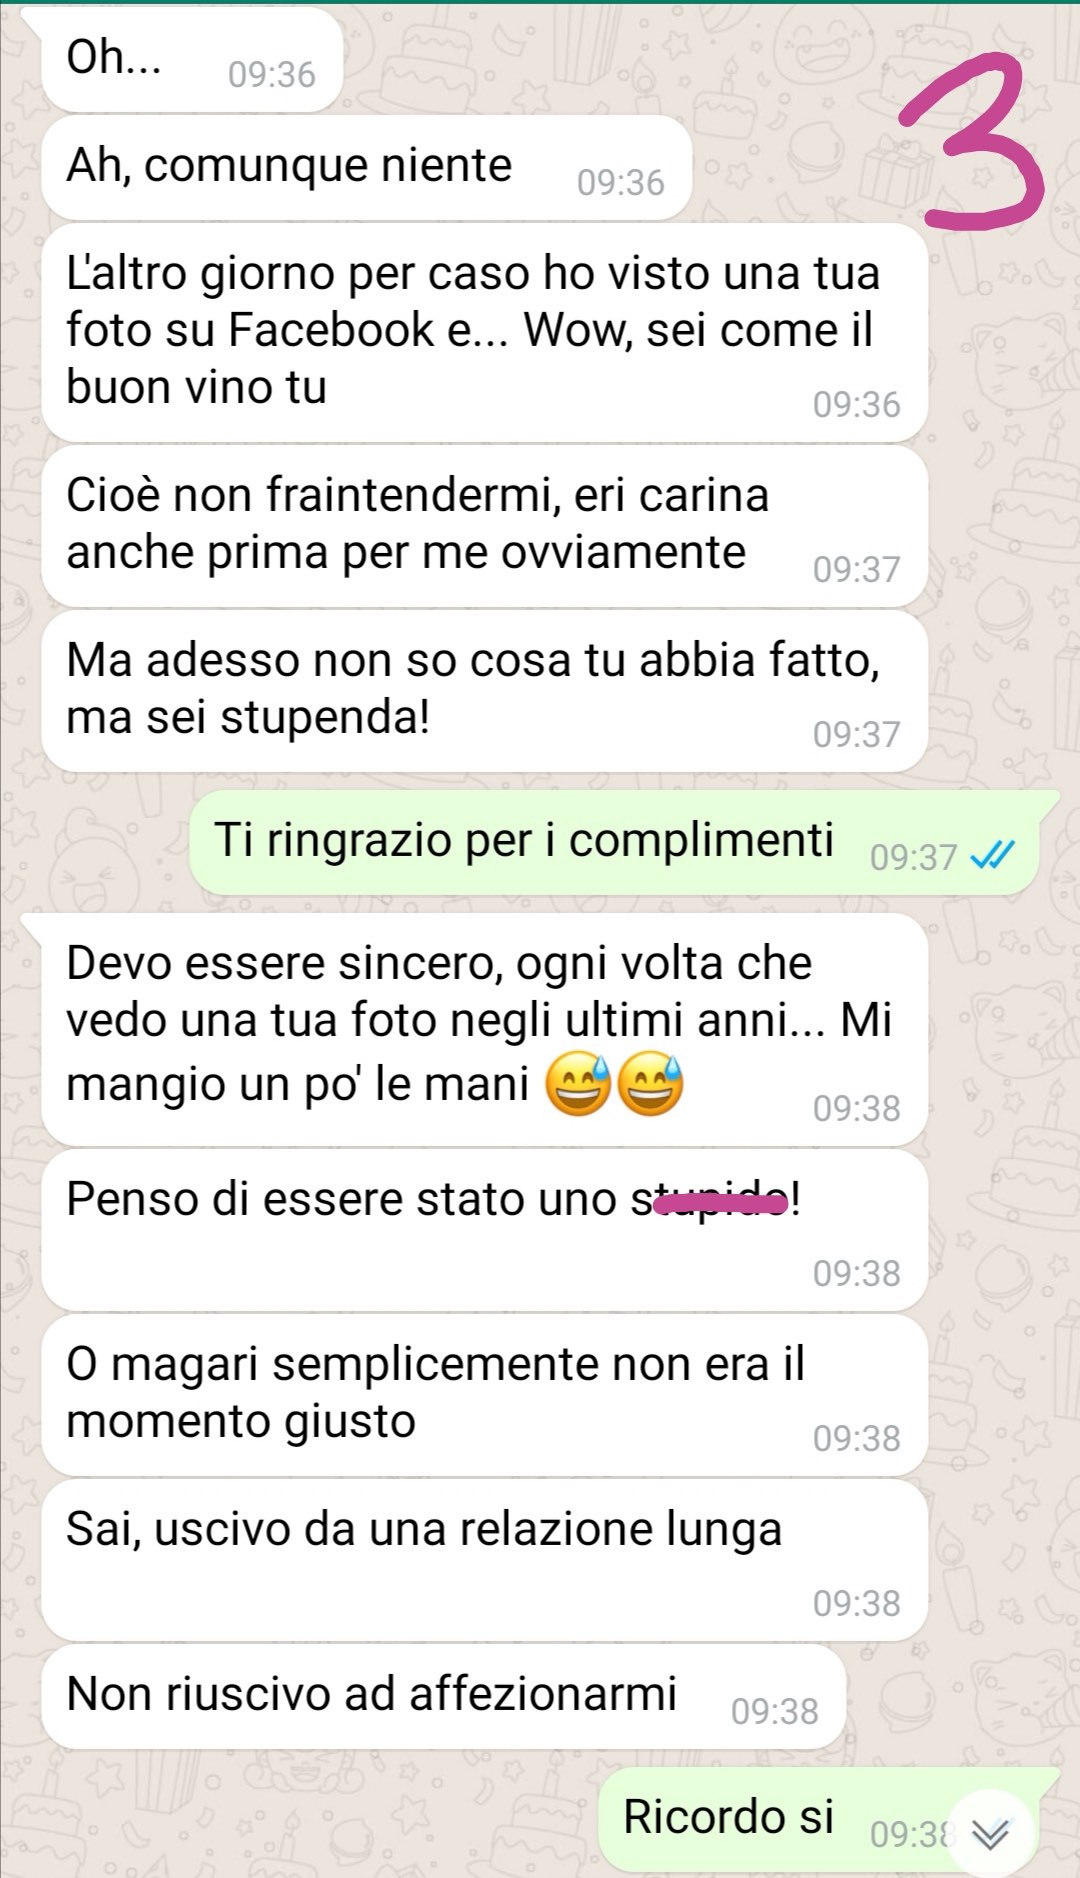Select the "Sai, uscivo da una relazione lunga" message
Image resolution: width=1080 pixels, height=1878 pixels.
click(484, 1560)
